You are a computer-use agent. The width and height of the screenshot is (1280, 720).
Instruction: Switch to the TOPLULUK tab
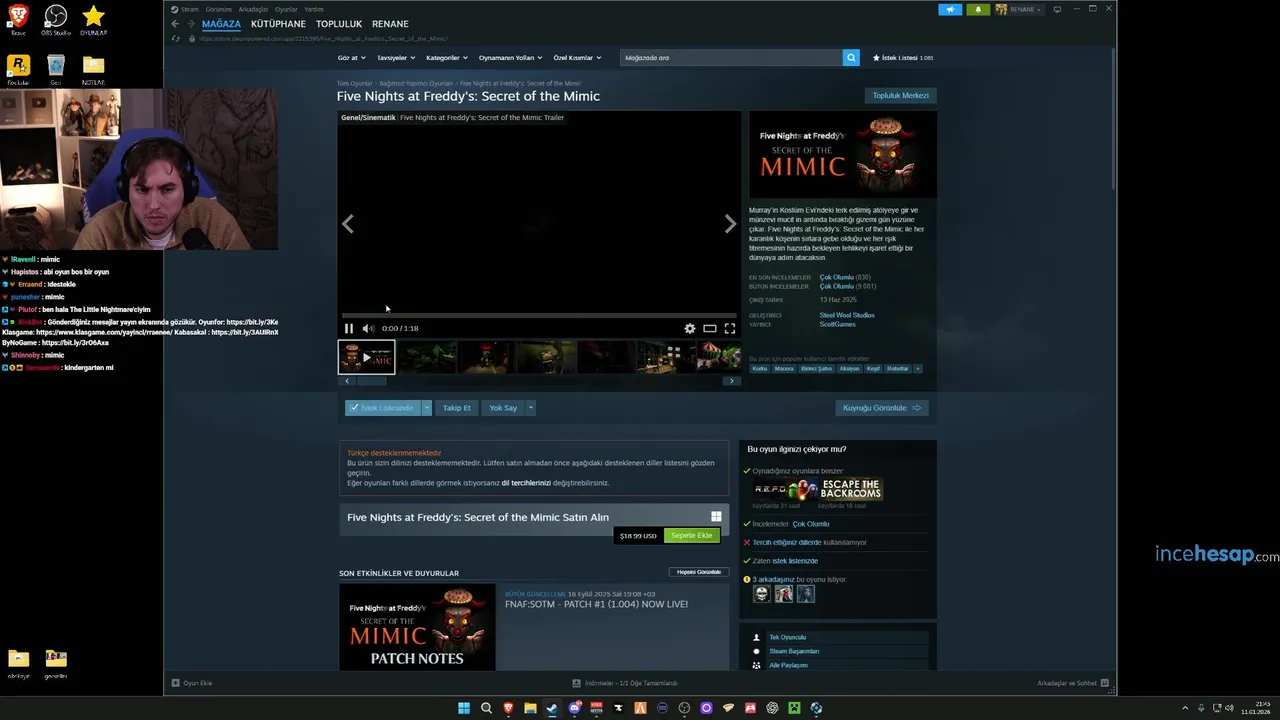[339, 24]
